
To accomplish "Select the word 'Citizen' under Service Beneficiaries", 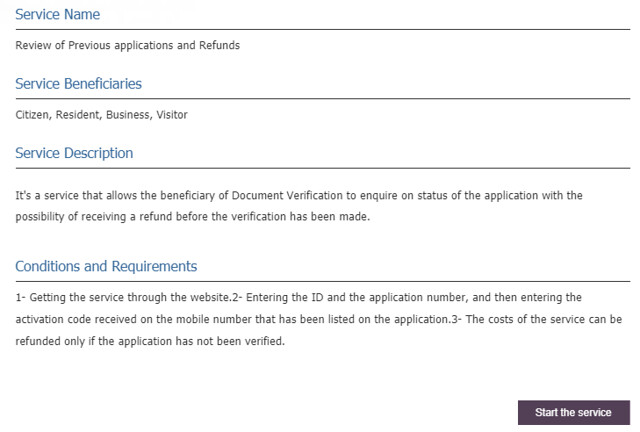I will point(33,115).
